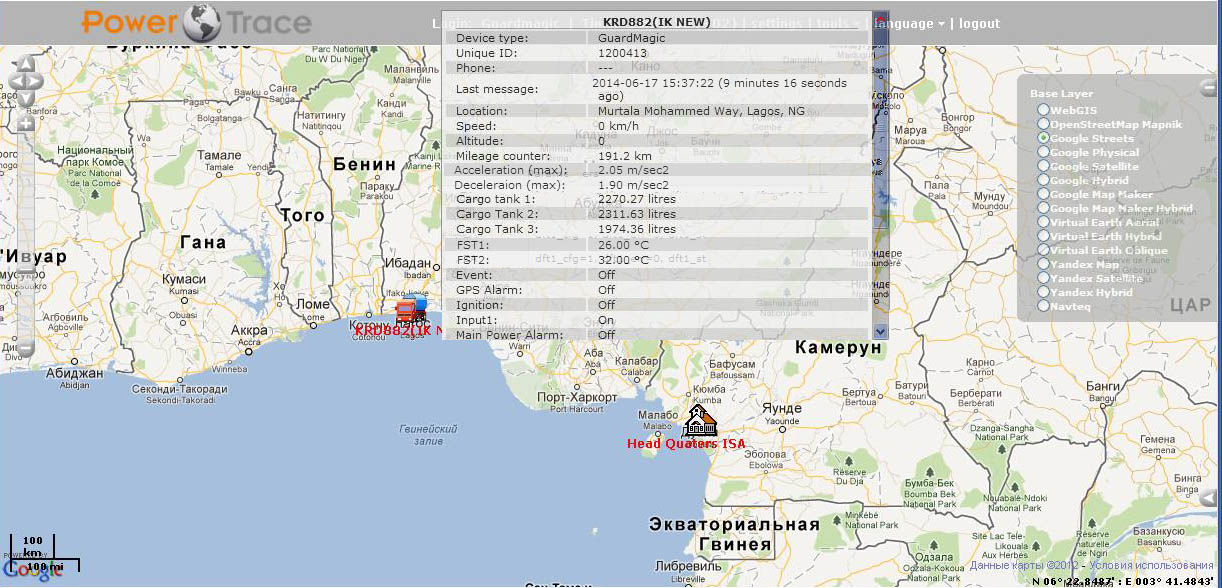Screen dimensions: 1222x588
Task: Click the Head Quaters ISA building icon
Action: point(701,422)
